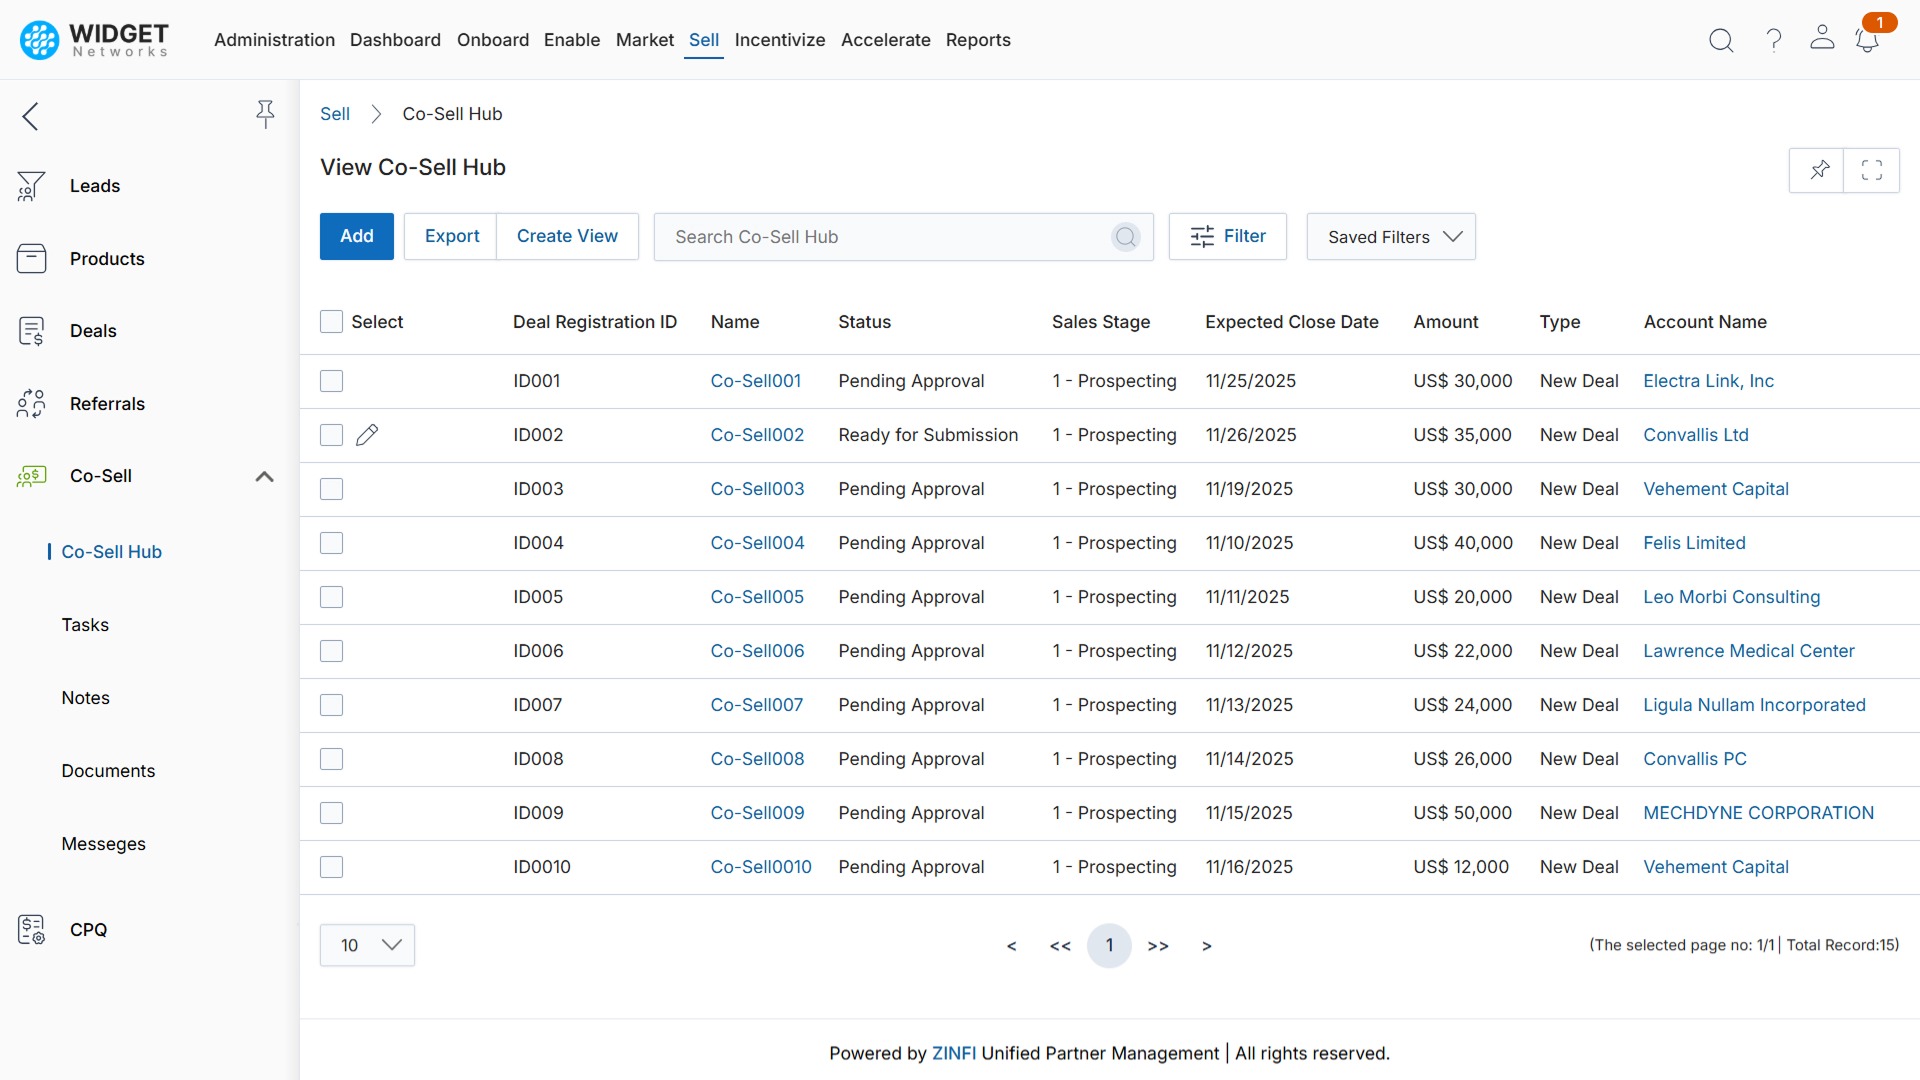Open the page size dropdown showing 10
Viewport: 1920px width, 1080px height.
pos(367,945)
